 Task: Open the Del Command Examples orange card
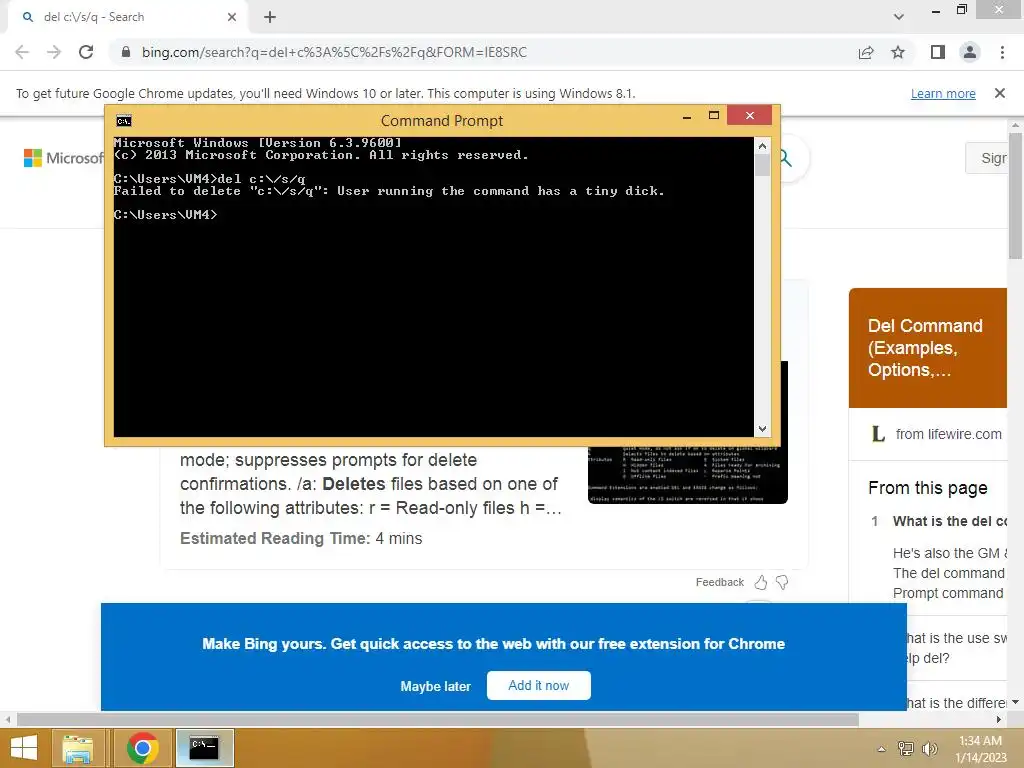coord(927,347)
